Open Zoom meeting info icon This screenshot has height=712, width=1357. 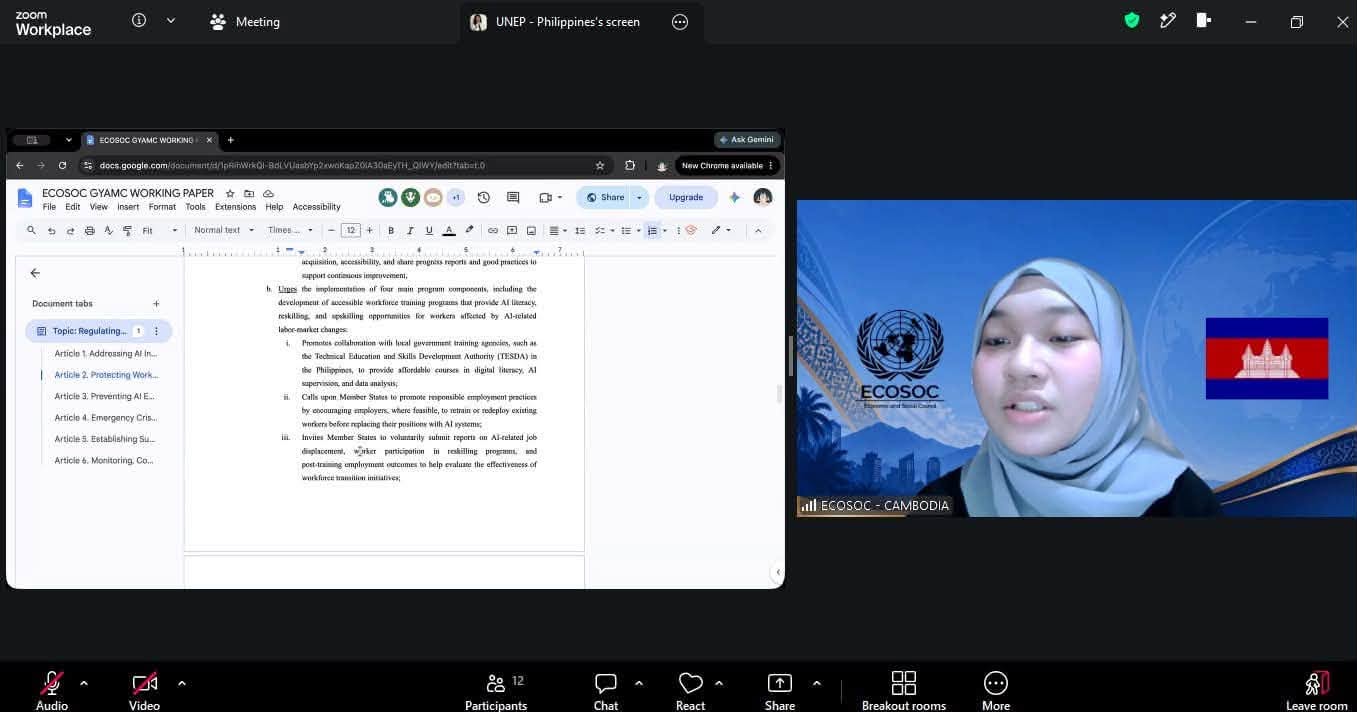click(x=139, y=21)
